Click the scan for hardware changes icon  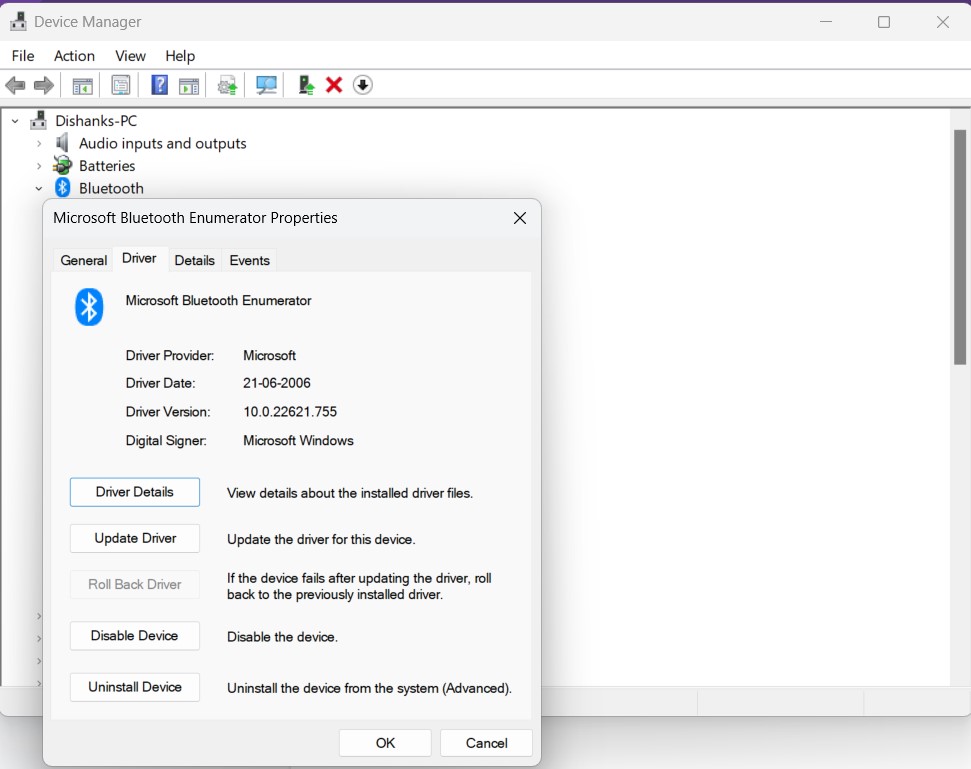266,86
